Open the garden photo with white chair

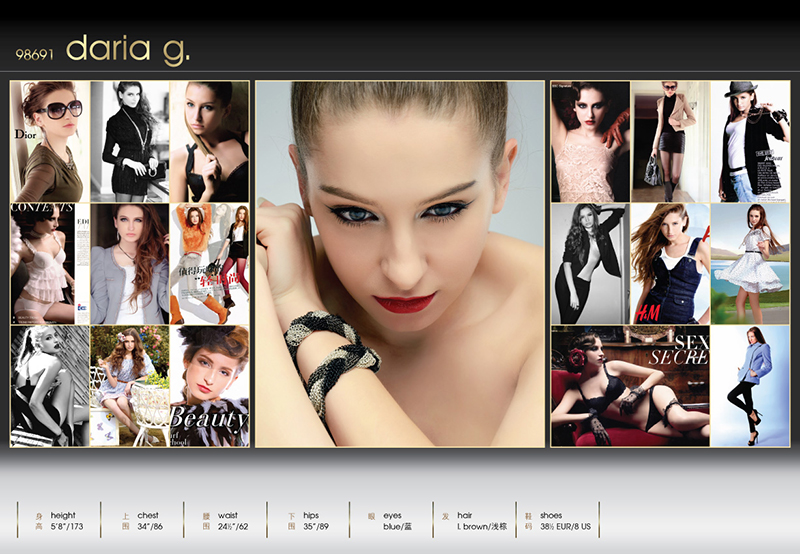(x=130, y=386)
